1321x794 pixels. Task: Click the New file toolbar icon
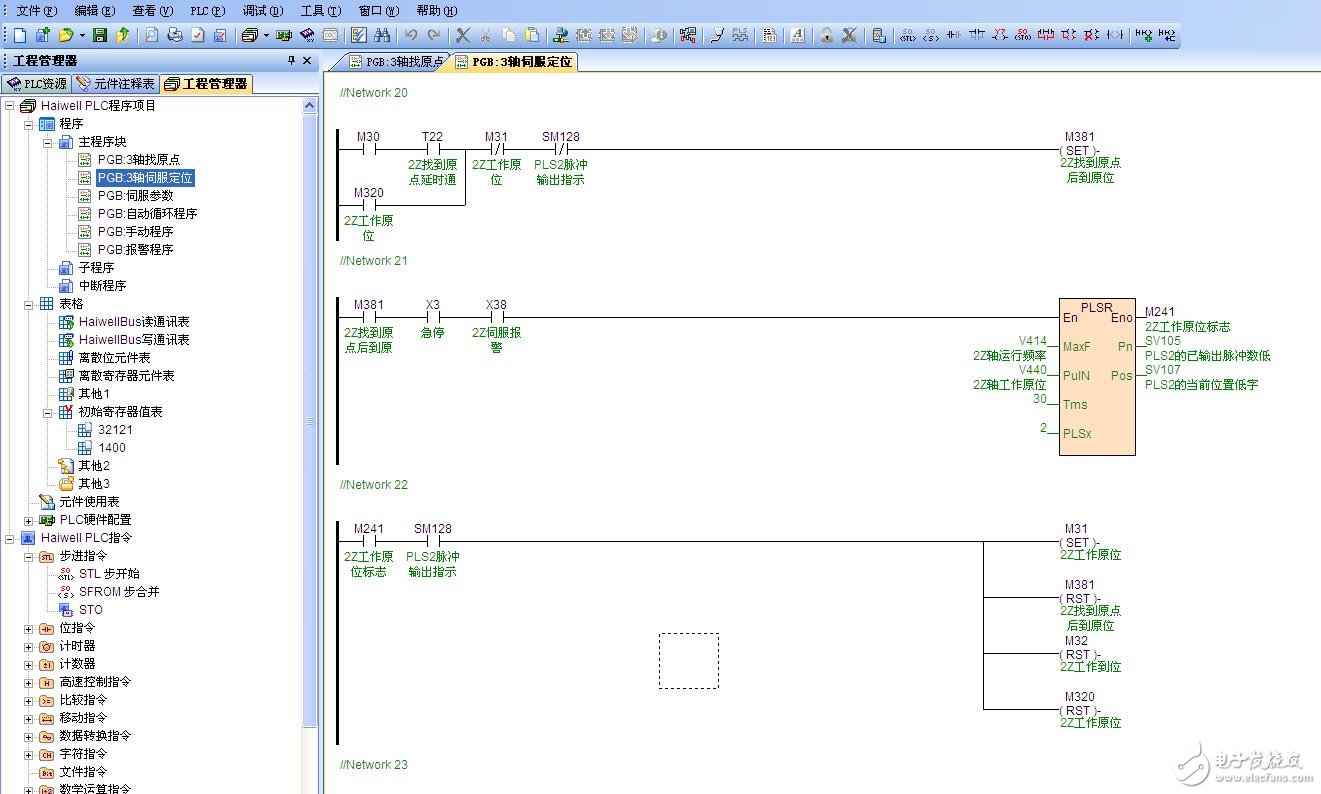coord(19,35)
